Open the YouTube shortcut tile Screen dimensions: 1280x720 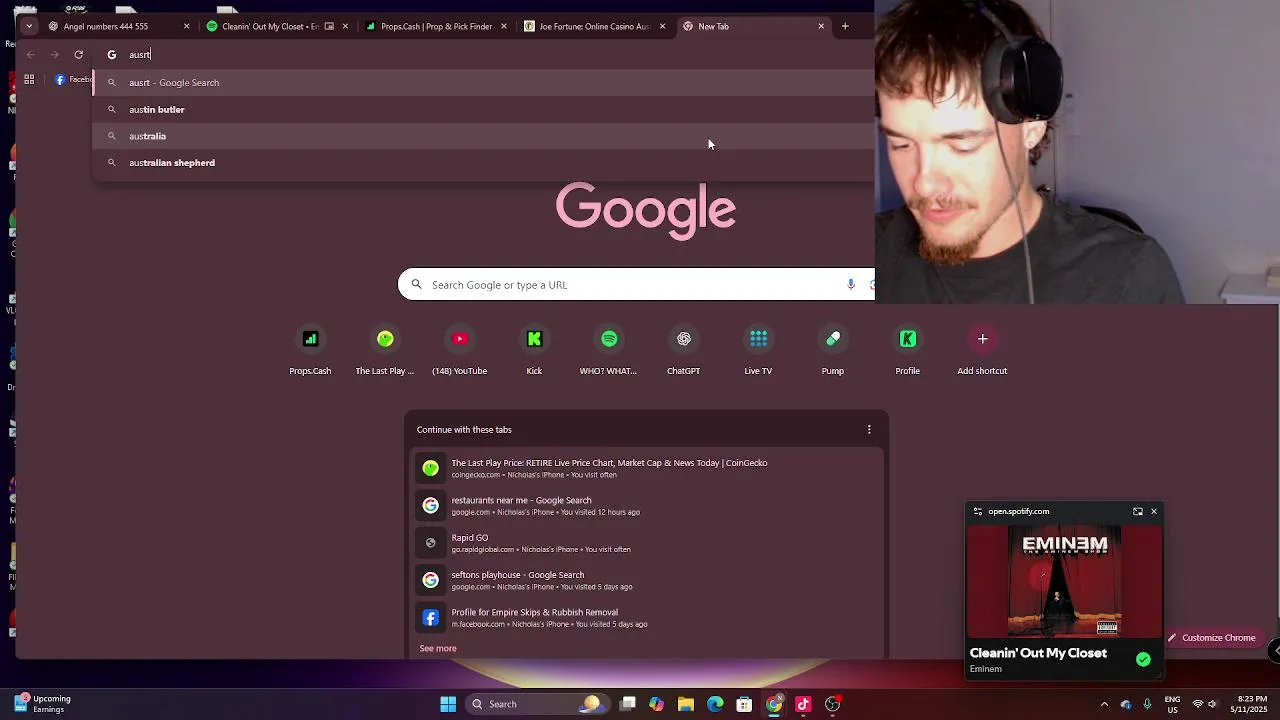point(459,350)
